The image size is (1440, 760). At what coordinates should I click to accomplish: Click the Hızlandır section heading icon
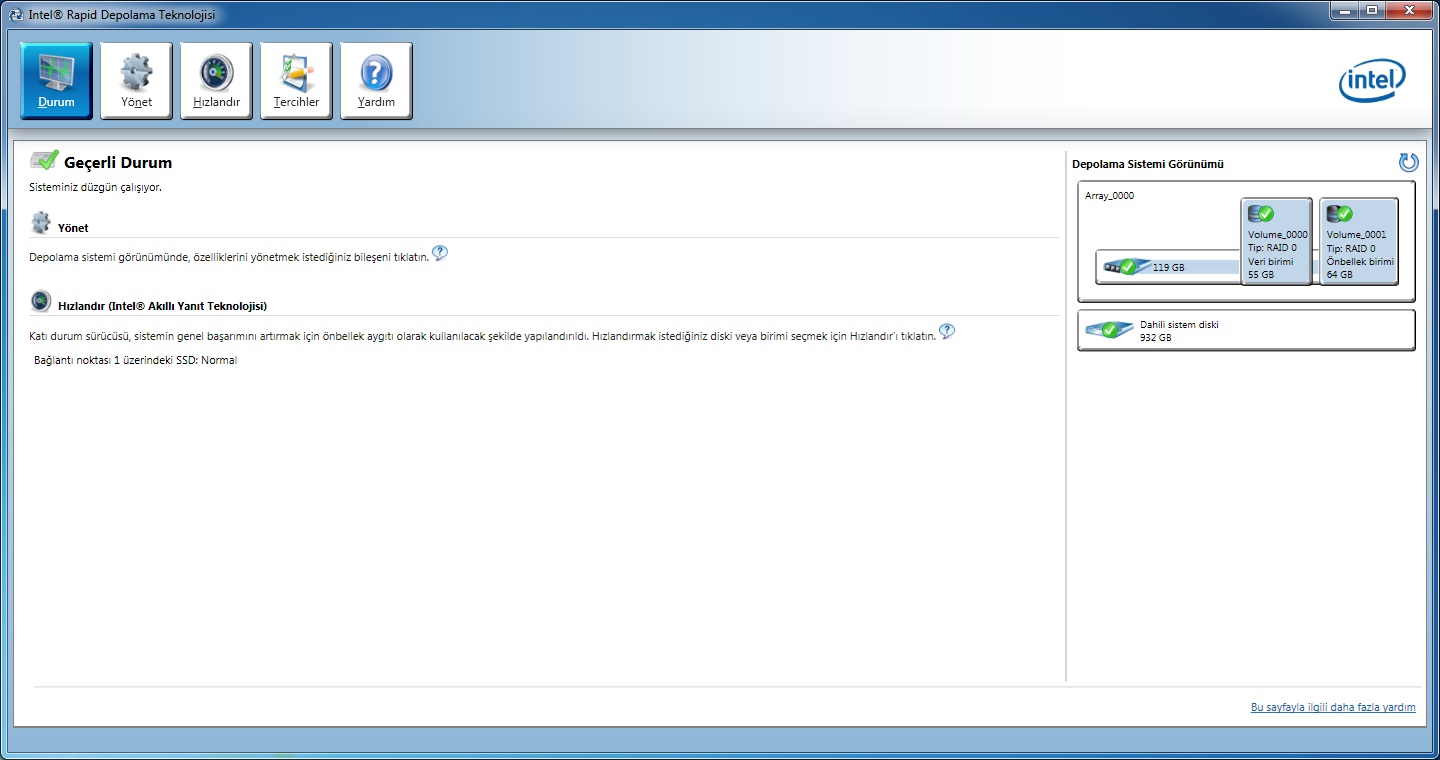click(x=41, y=301)
